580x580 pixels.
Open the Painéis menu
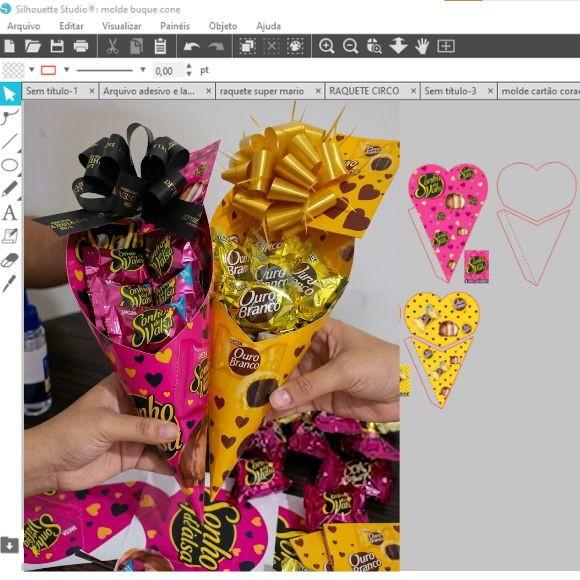click(x=175, y=26)
